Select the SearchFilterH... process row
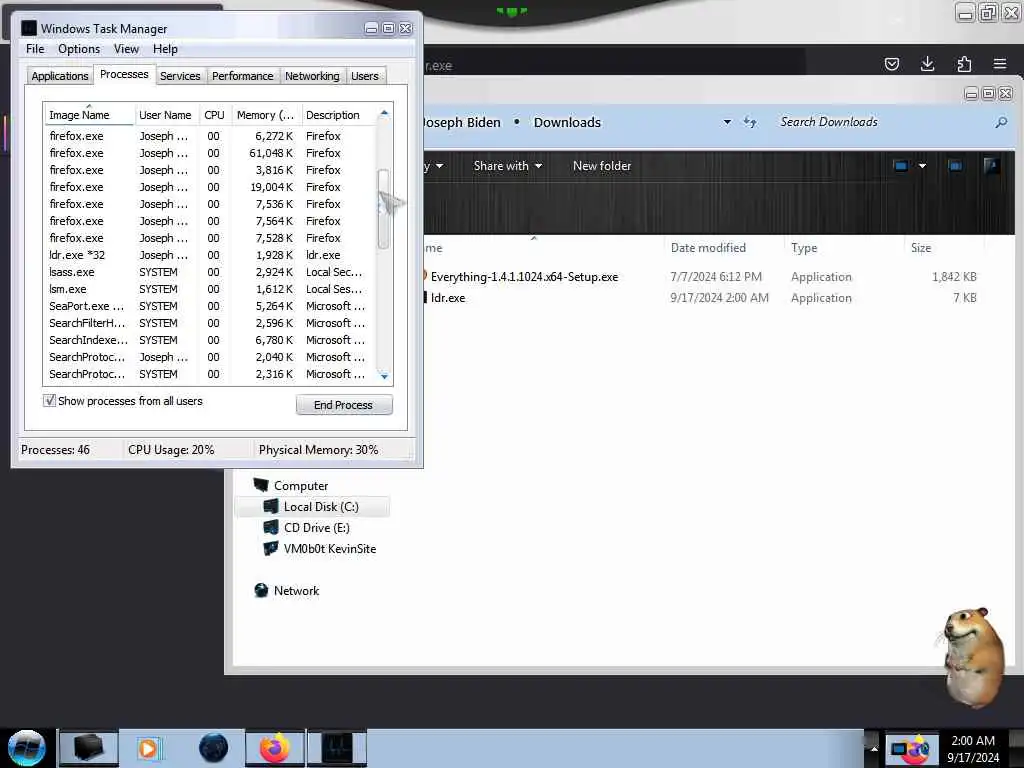This screenshot has height=768, width=1024. pyautogui.click(x=209, y=323)
